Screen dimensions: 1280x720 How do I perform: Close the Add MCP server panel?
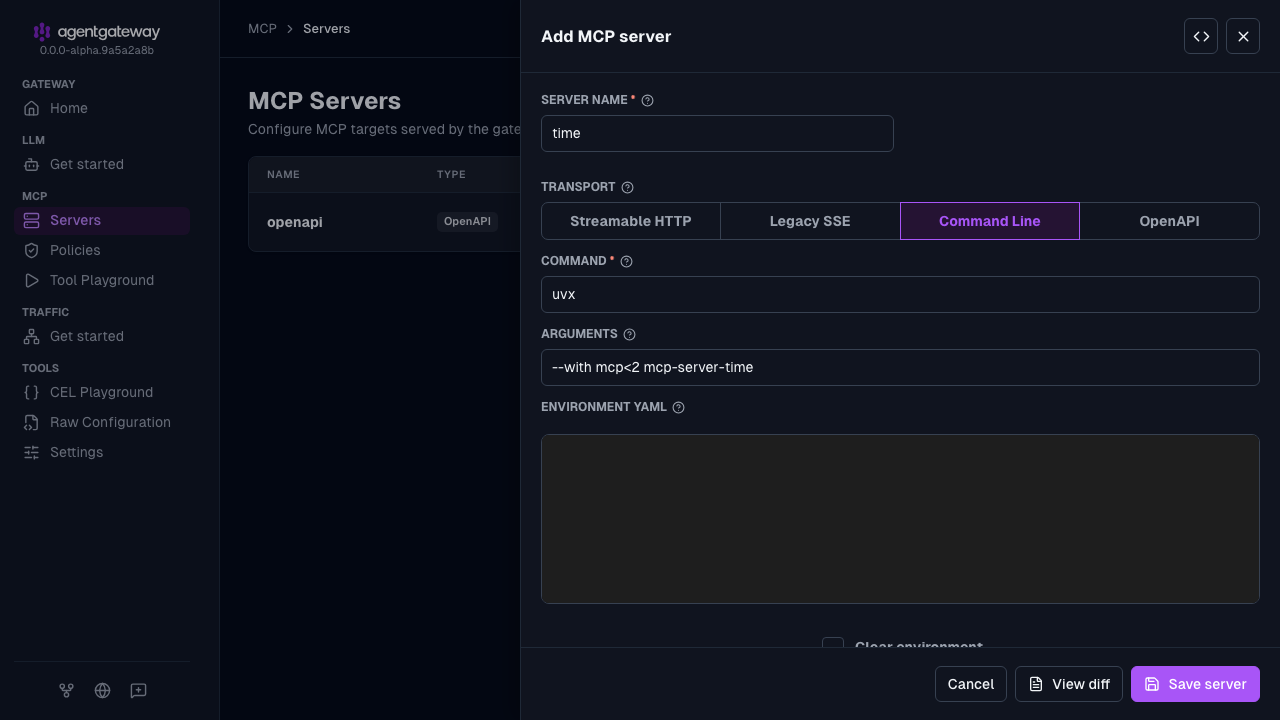[1243, 36]
